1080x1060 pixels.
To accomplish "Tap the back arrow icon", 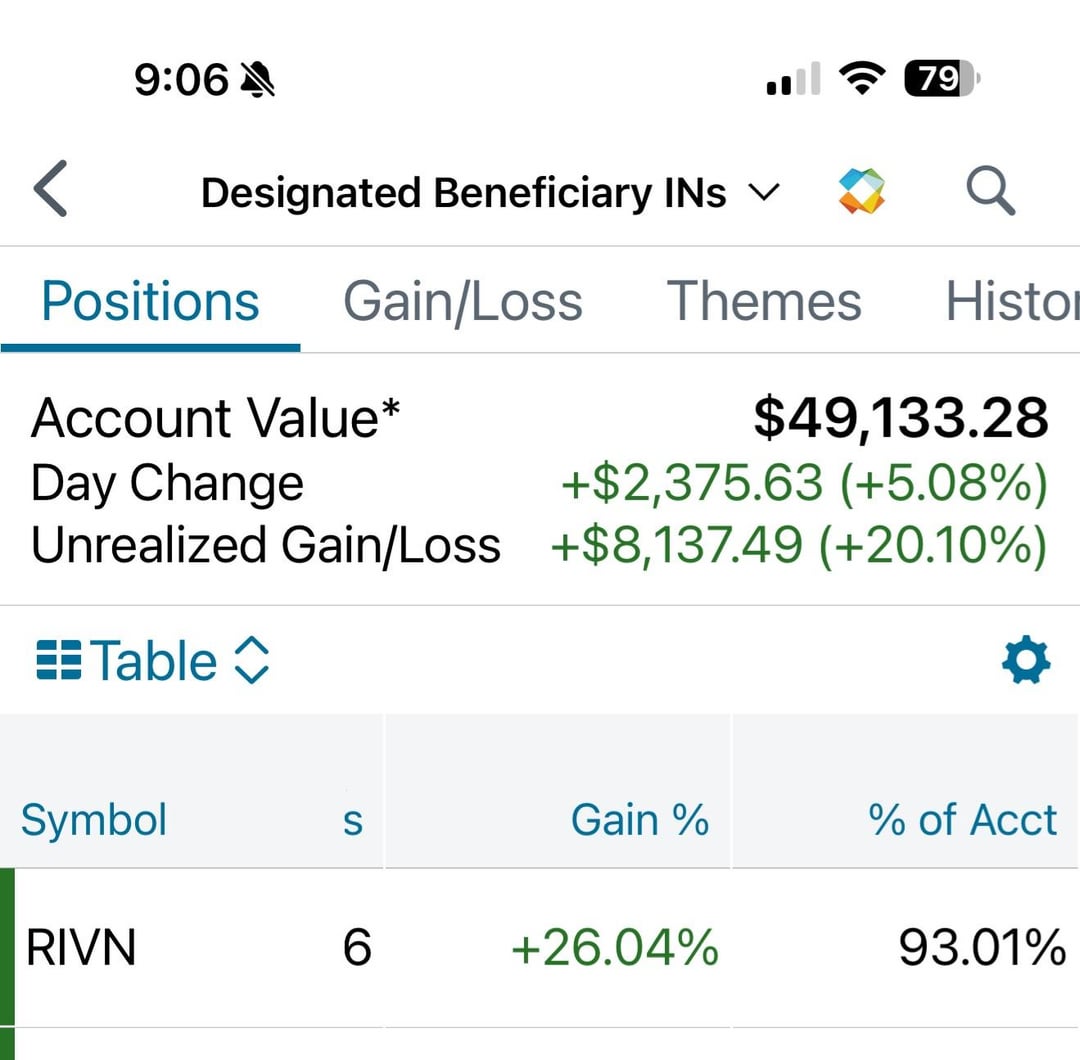I will (x=51, y=190).
